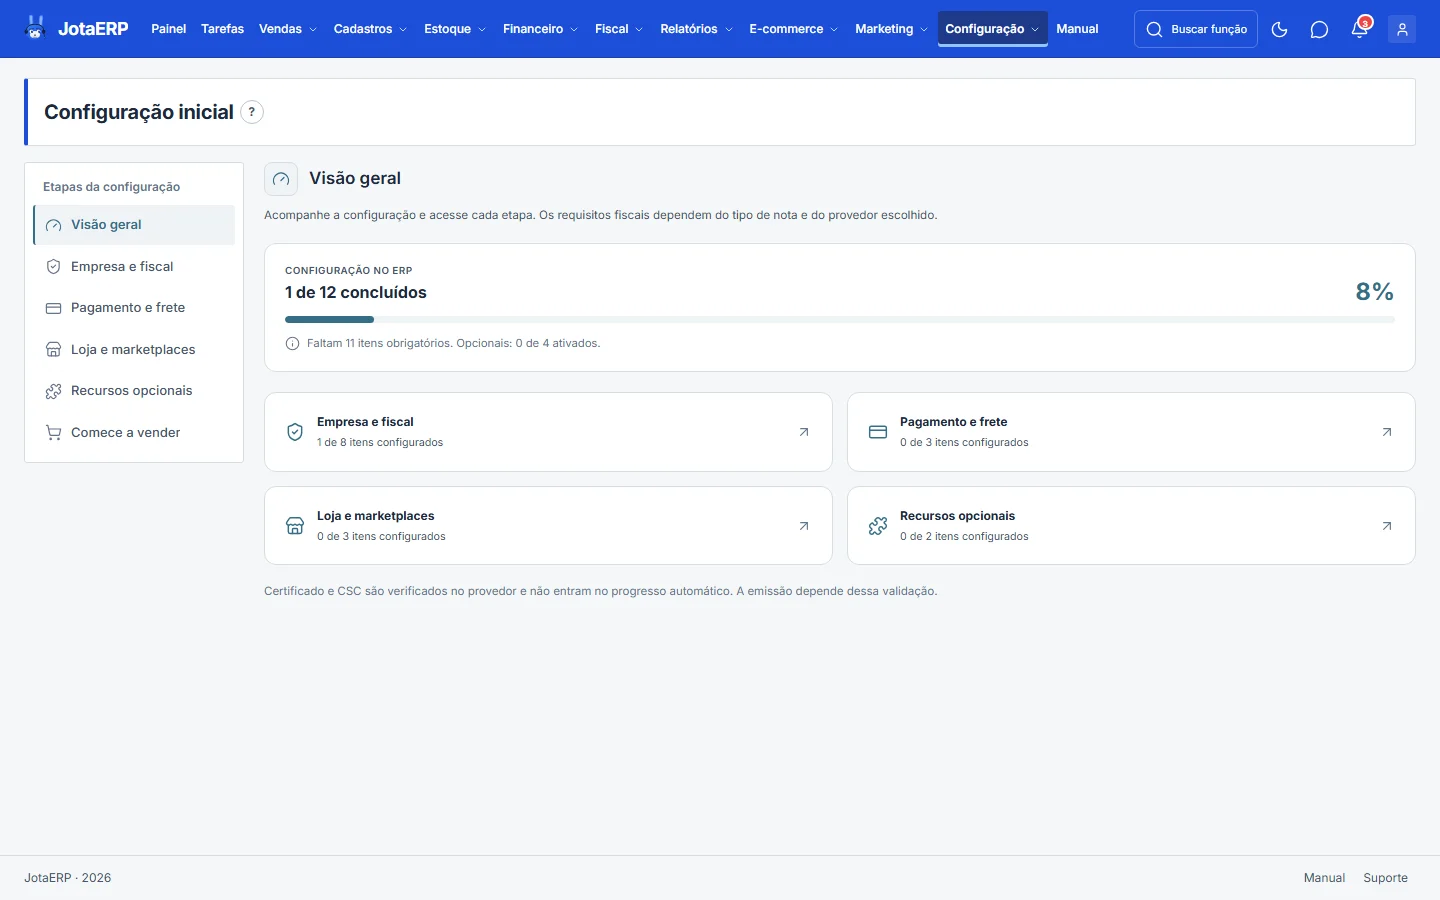Image resolution: width=1440 pixels, height=900 pixels.
Task: Open the chat messages bubble icon
Action: pos(1319,29)
